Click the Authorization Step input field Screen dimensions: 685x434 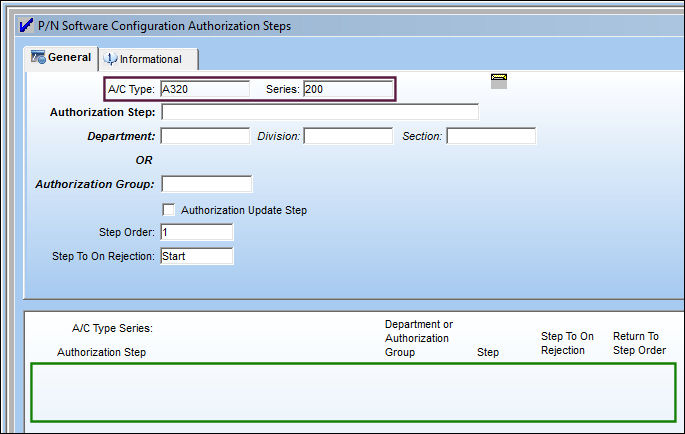pyautogui.click(x=320, y=112)
